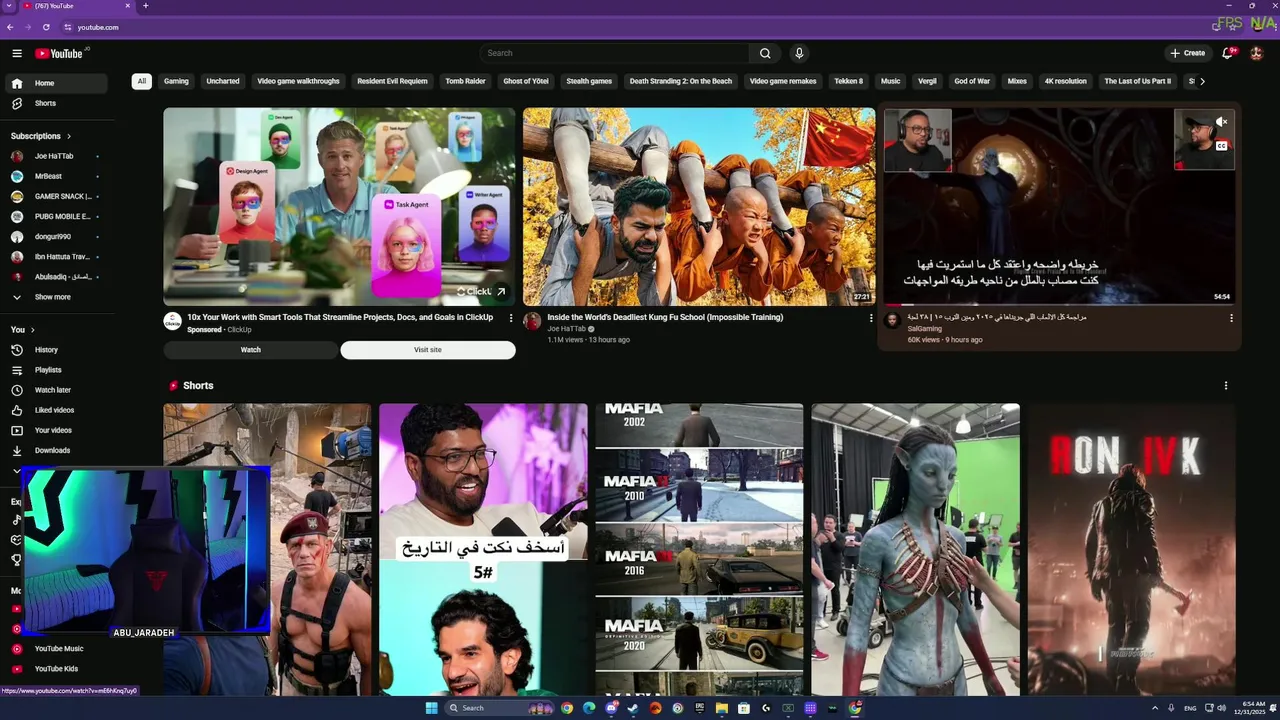
Task: Open the Mafia comparison Short
Action: click(699, 549)
